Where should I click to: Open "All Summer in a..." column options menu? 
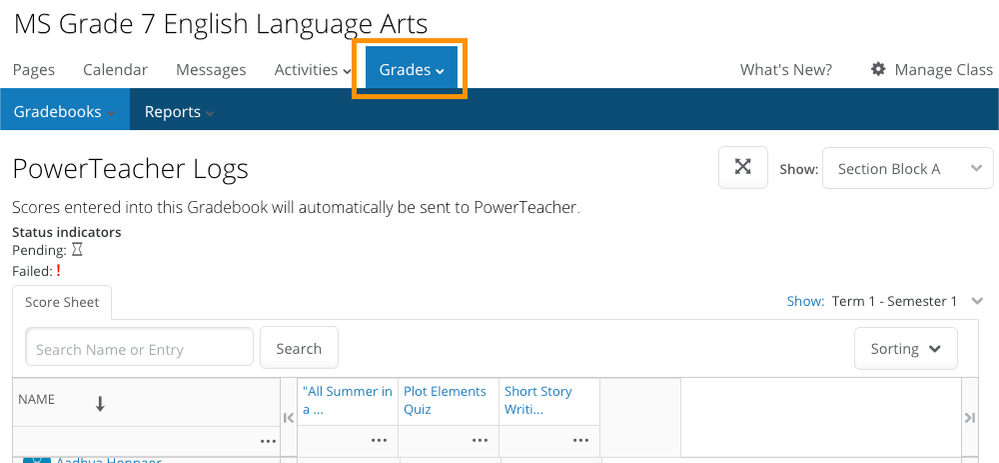click(378, 441)
